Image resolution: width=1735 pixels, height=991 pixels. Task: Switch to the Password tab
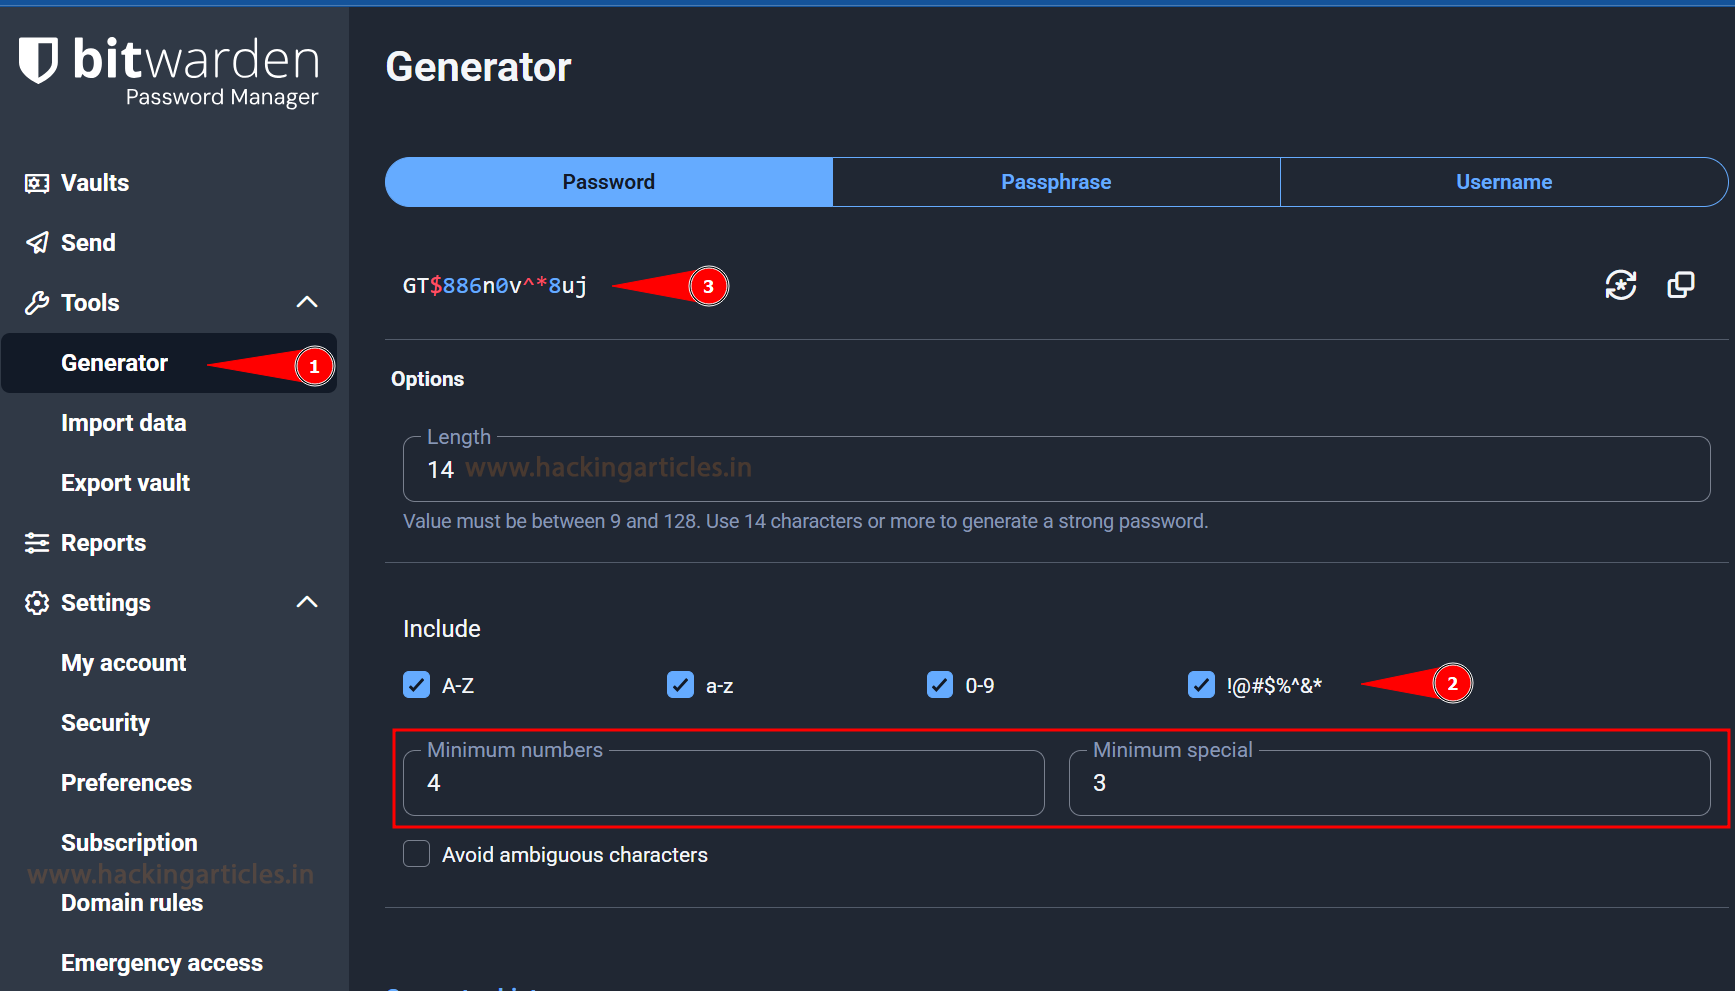[x=609, y=182]
